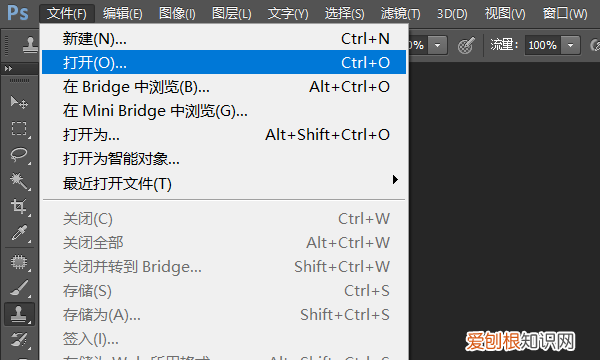
Task: Click the 签入(I)... menu entry
Action: (x=224, y=339)
